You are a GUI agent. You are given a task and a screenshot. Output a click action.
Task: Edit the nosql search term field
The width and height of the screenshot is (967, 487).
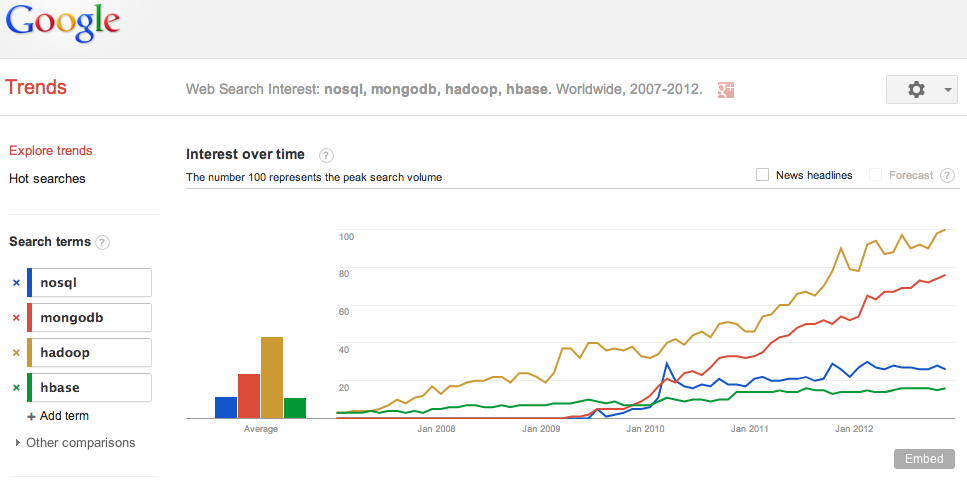click(x=94, y=283)
